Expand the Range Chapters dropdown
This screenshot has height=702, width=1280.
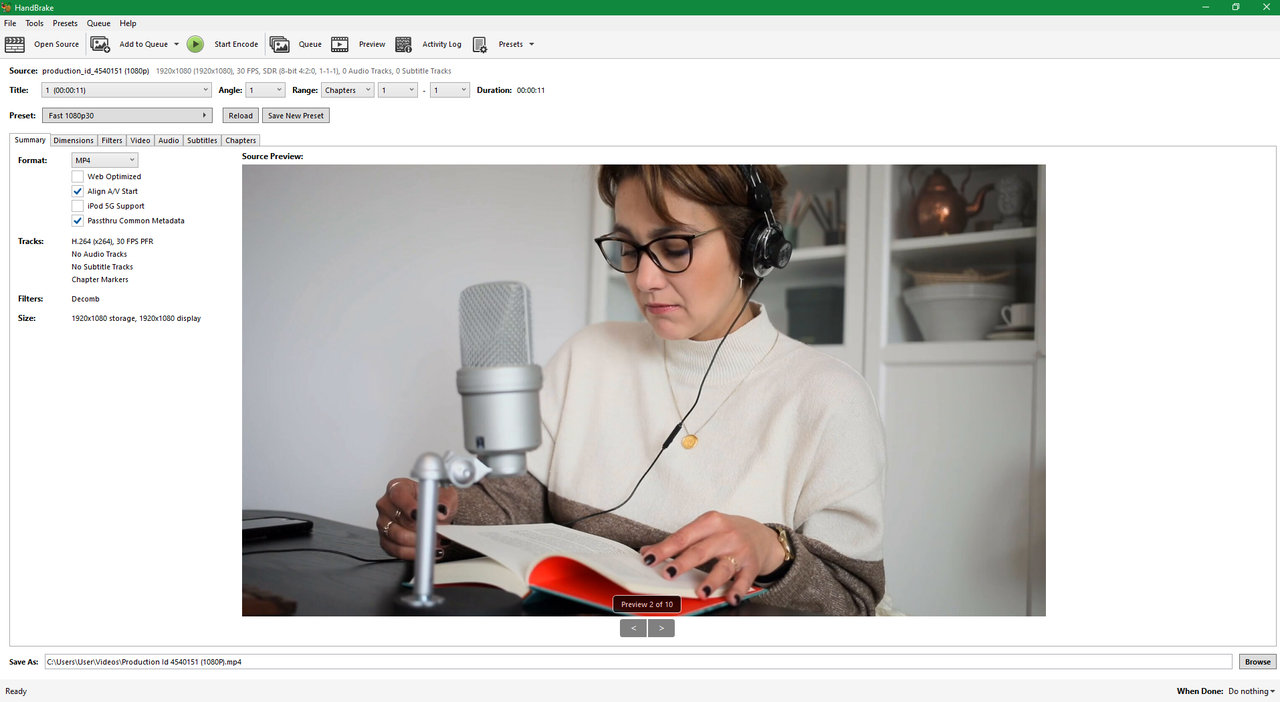tap(347, 90)
